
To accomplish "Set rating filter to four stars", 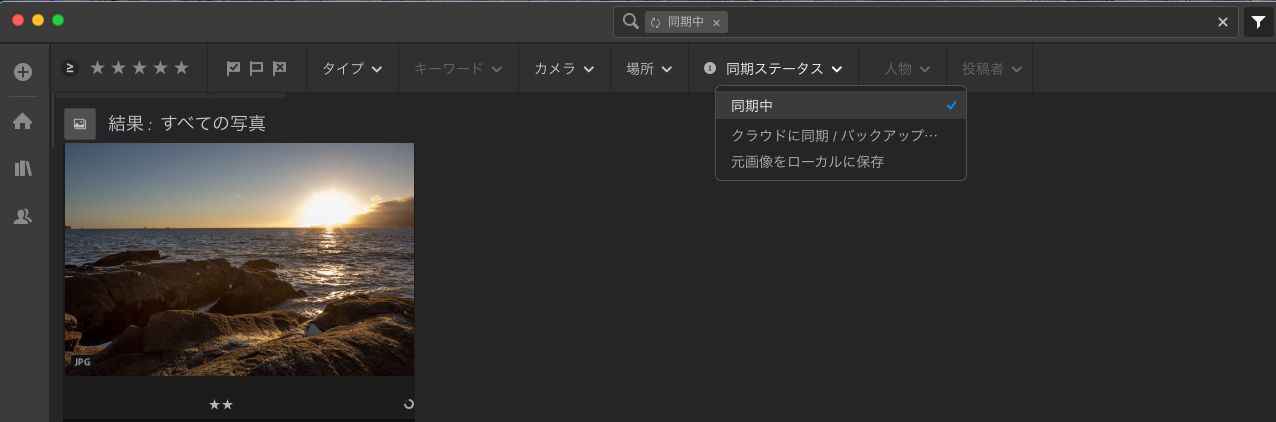I will coord(160,68).
